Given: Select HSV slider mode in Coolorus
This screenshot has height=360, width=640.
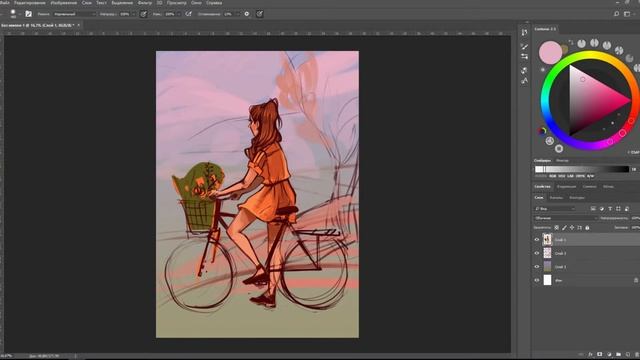Looking at the screenshot, I should click(x=562, y=176).
